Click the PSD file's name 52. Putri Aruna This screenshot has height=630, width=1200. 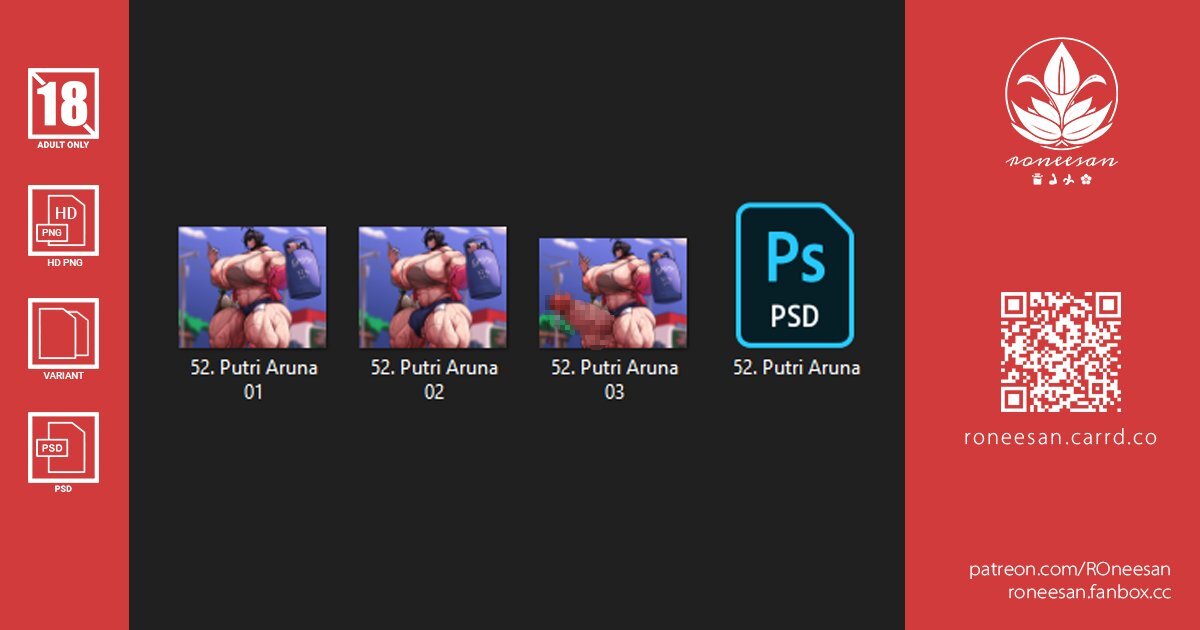pyautogui.click(x=796, y=367)
